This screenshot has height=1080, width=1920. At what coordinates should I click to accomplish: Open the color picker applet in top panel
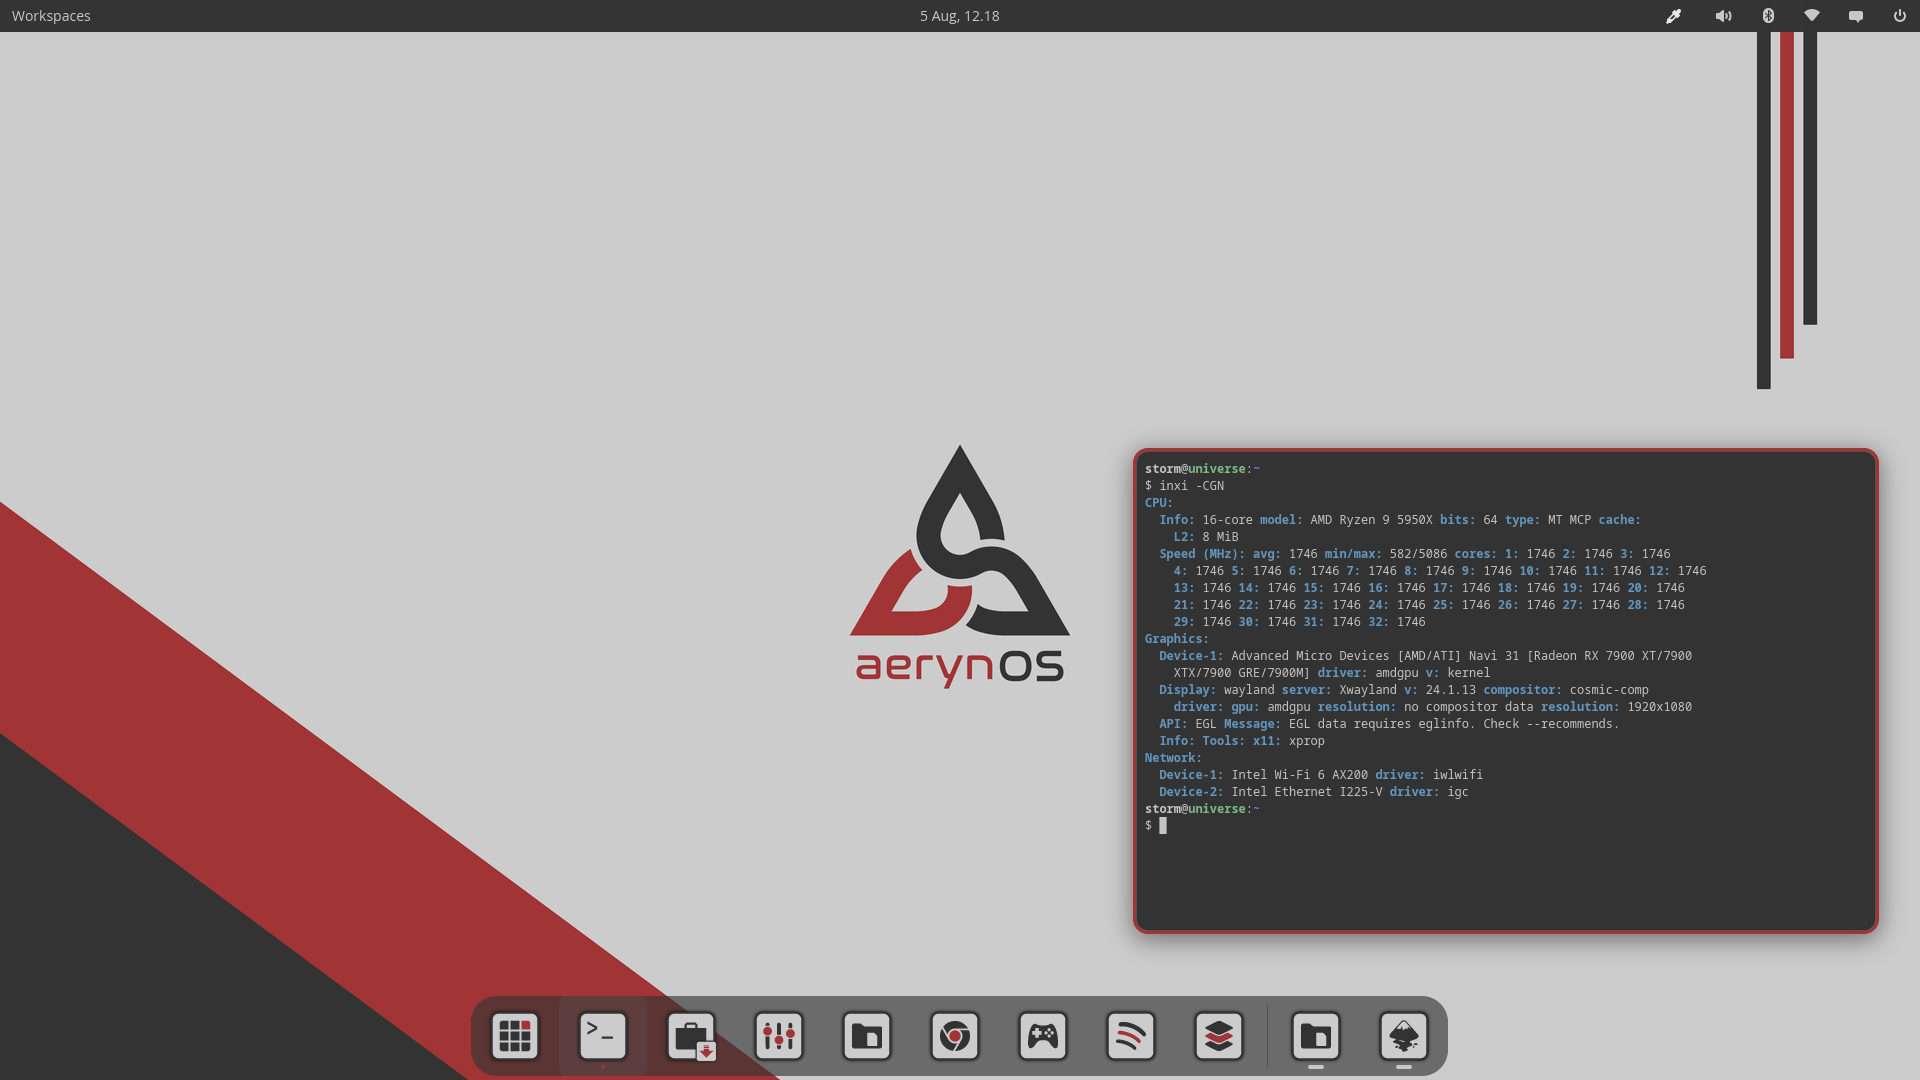(x=1673, y=16)
